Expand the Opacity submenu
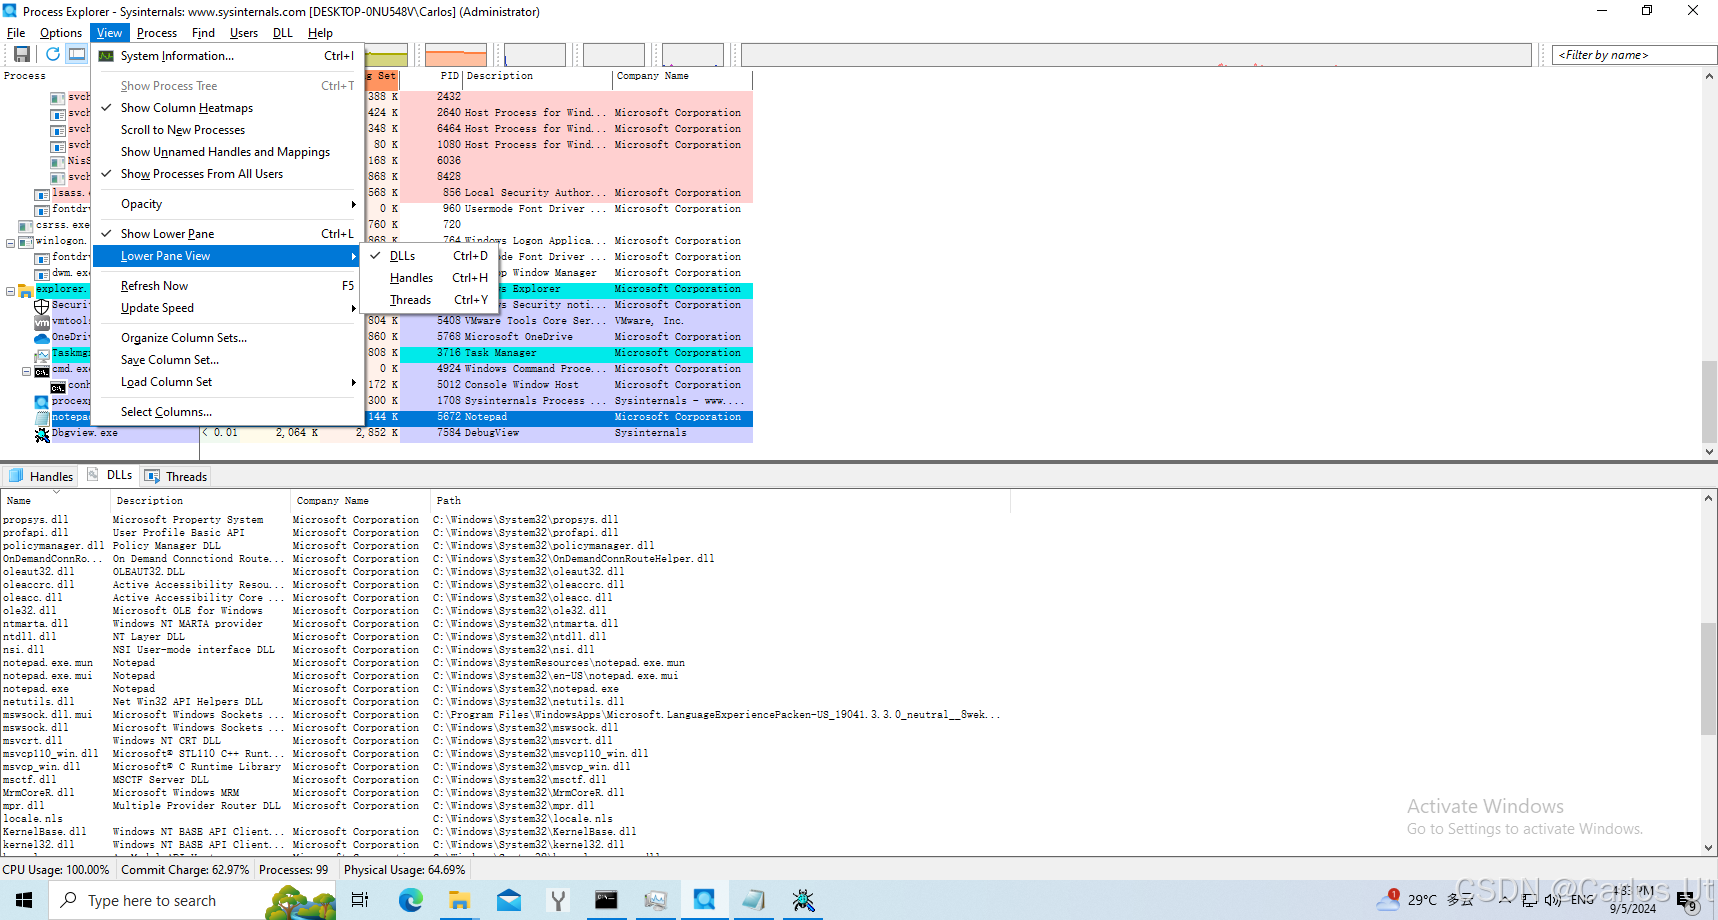This screenshot has width=1718, height=920. click(228, 204)
